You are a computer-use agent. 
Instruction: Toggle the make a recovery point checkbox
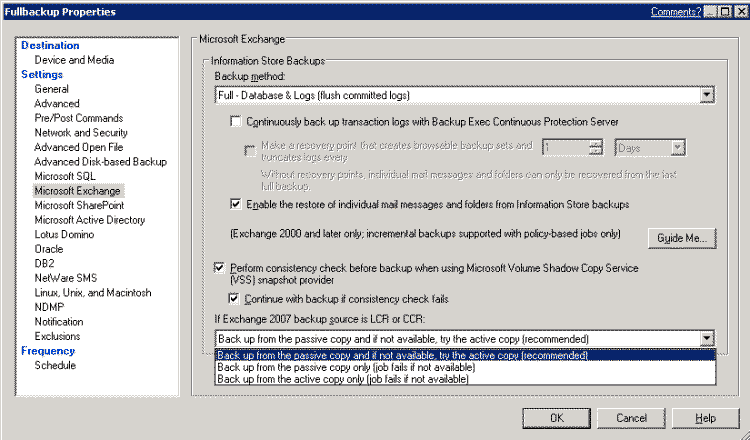(250, 151)
